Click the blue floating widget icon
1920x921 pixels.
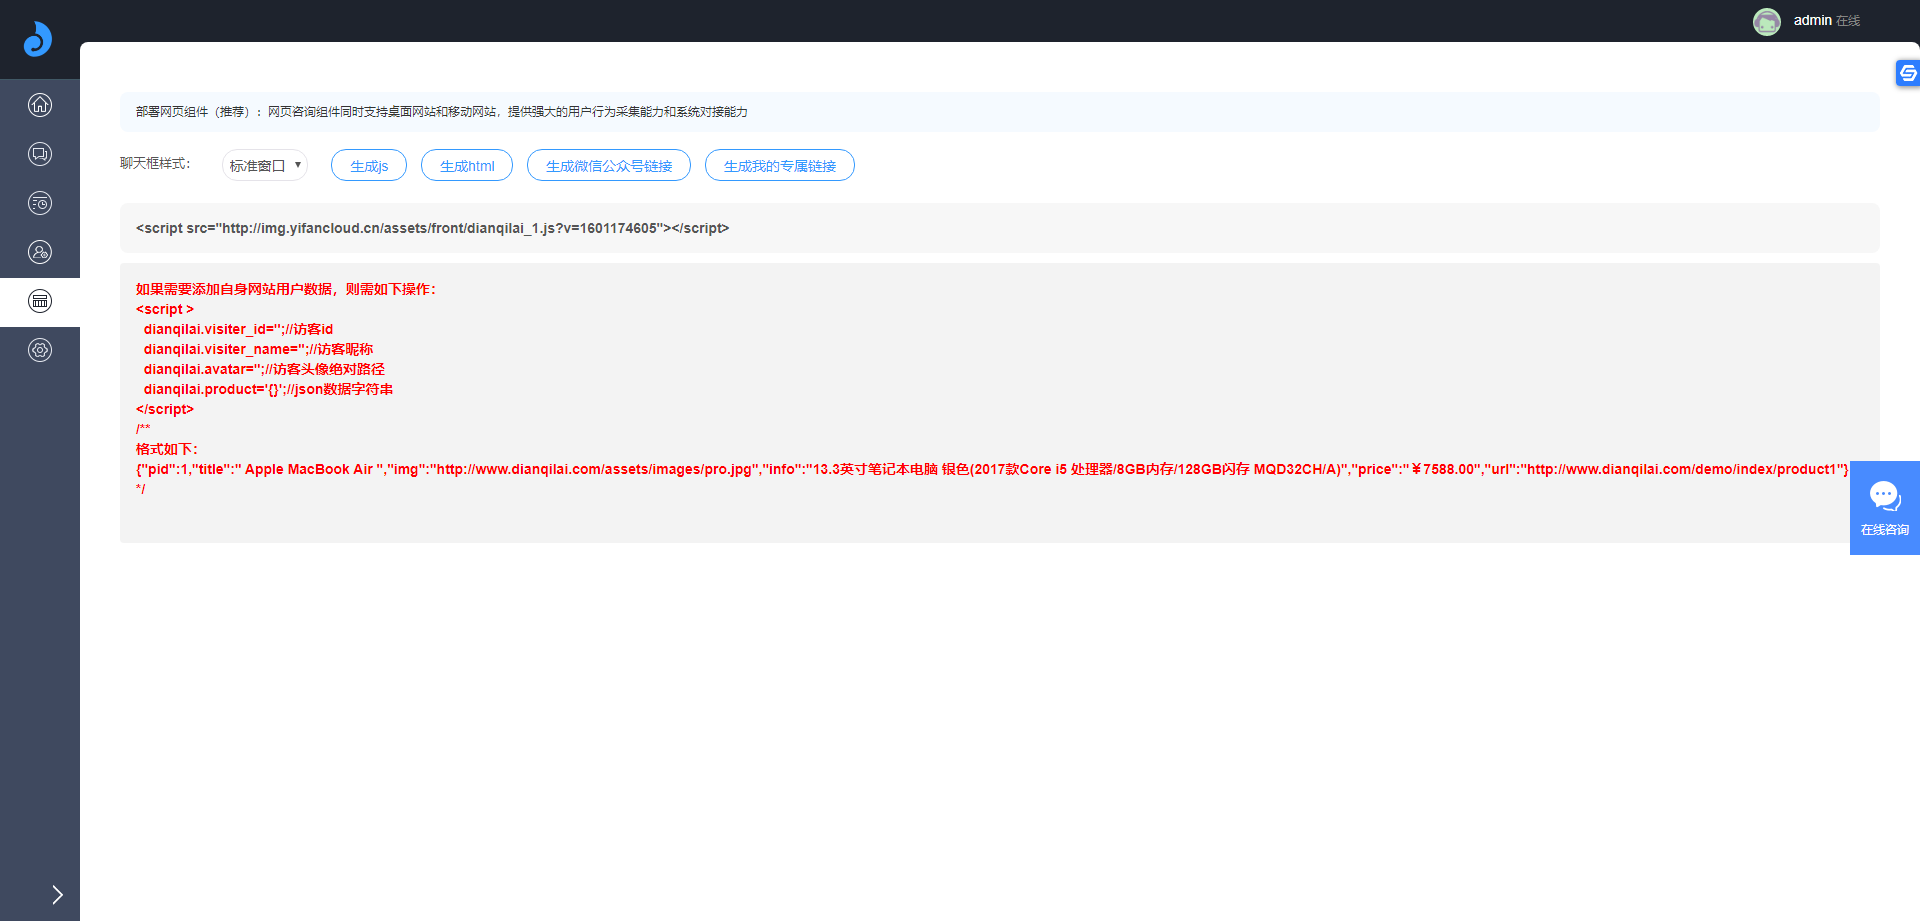coord(1907,73)
